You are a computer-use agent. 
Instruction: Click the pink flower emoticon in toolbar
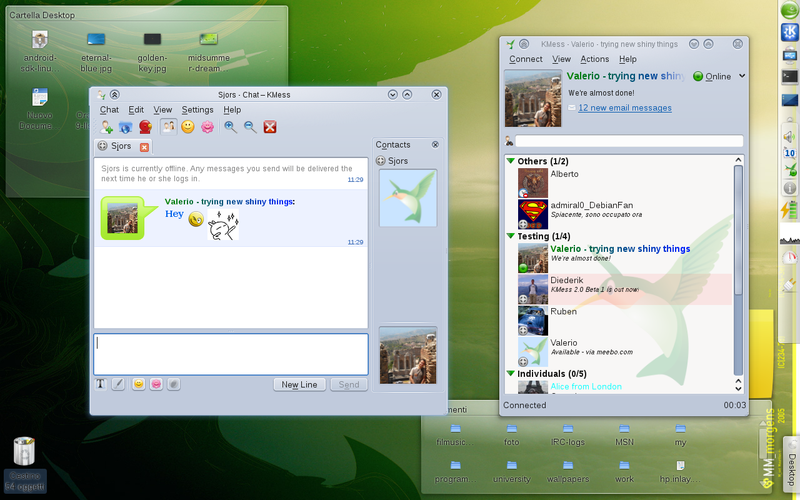pos(208,127)
